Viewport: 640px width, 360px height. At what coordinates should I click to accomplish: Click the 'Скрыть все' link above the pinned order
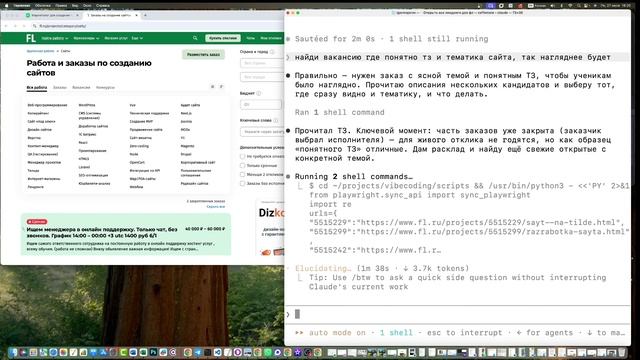216,207
